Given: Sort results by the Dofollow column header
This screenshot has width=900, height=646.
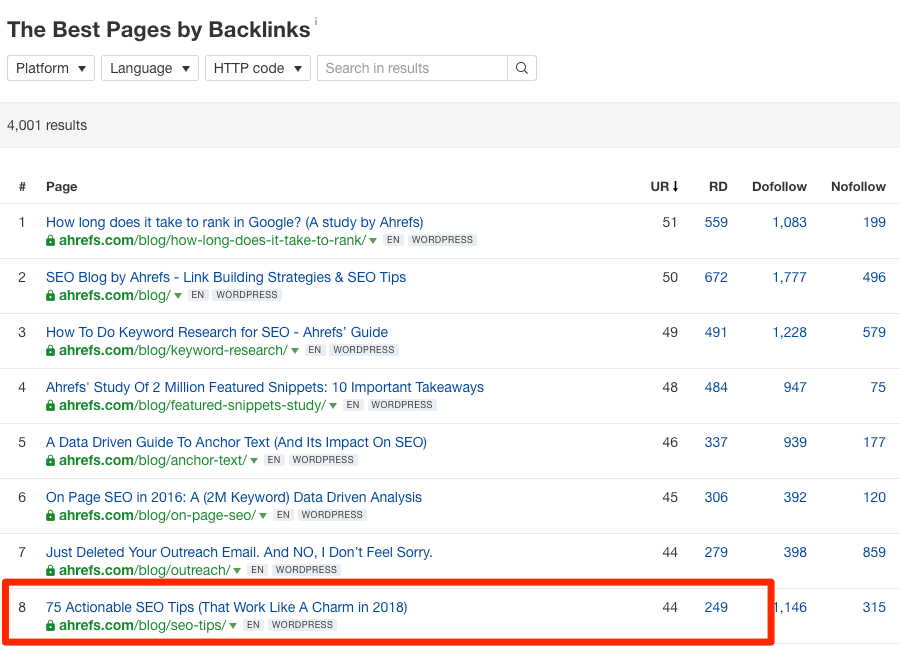Looking at the screenshot, I should 779,186.
